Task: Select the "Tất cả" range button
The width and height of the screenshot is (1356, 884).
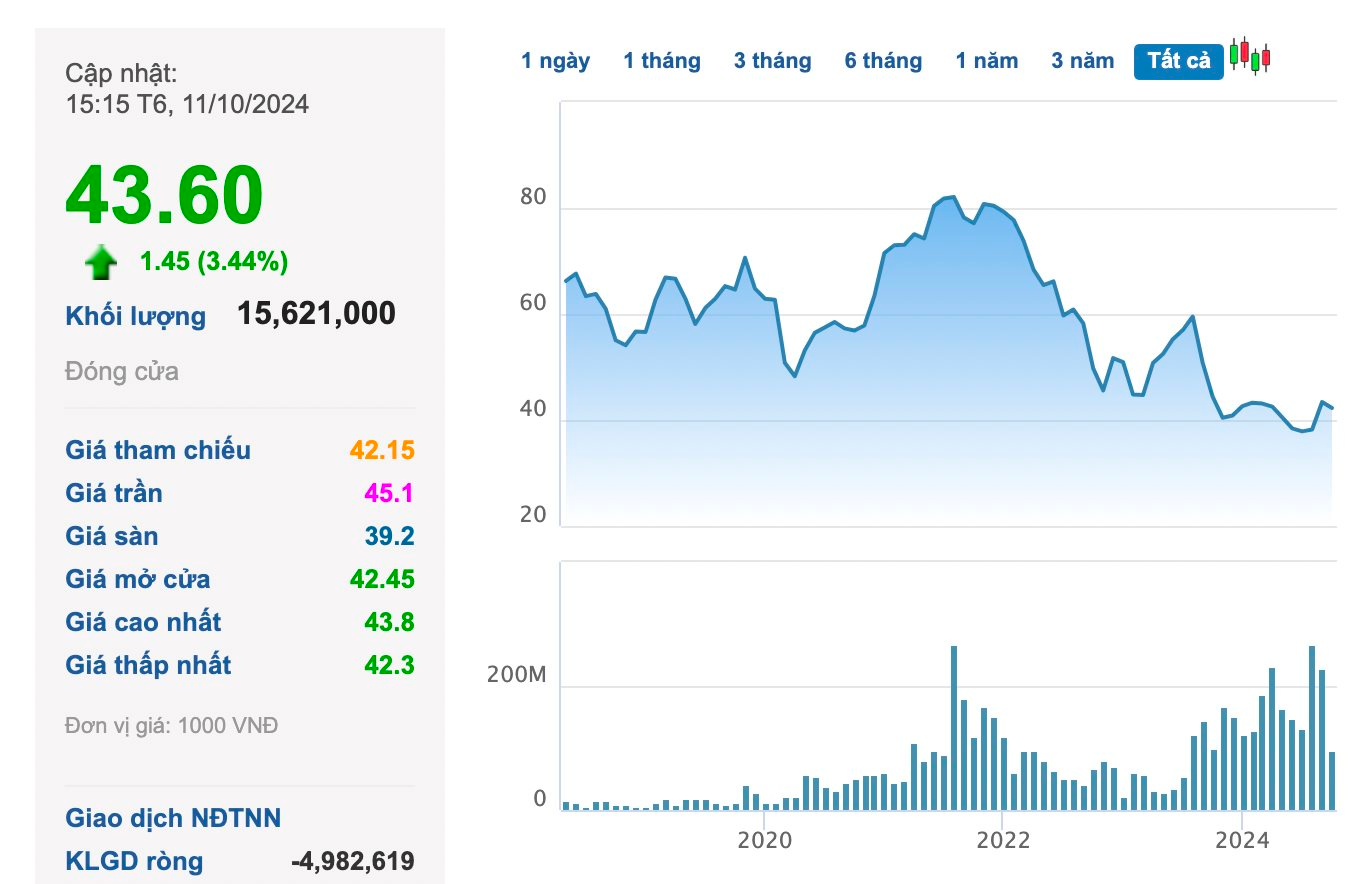Action: click(1178, 61)
